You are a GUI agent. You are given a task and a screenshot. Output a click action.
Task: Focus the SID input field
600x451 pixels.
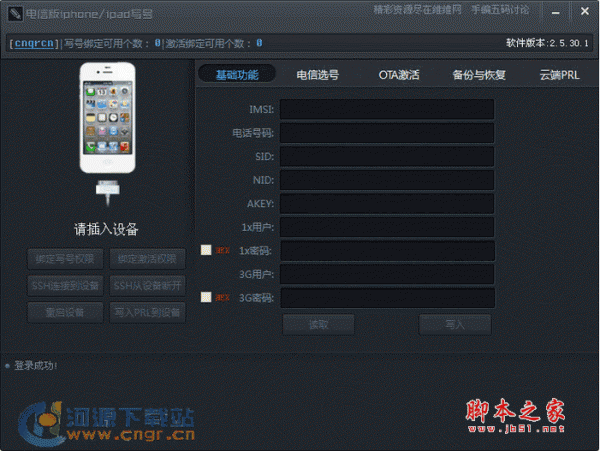[387, 156]
